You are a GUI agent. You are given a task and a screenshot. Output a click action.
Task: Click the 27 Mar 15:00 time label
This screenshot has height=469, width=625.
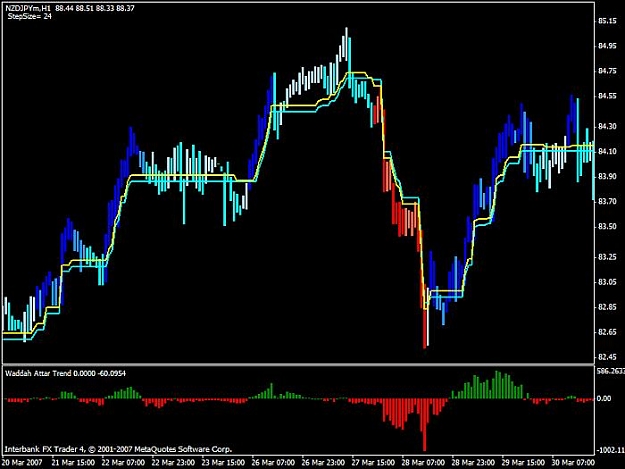tap(373, 463)
